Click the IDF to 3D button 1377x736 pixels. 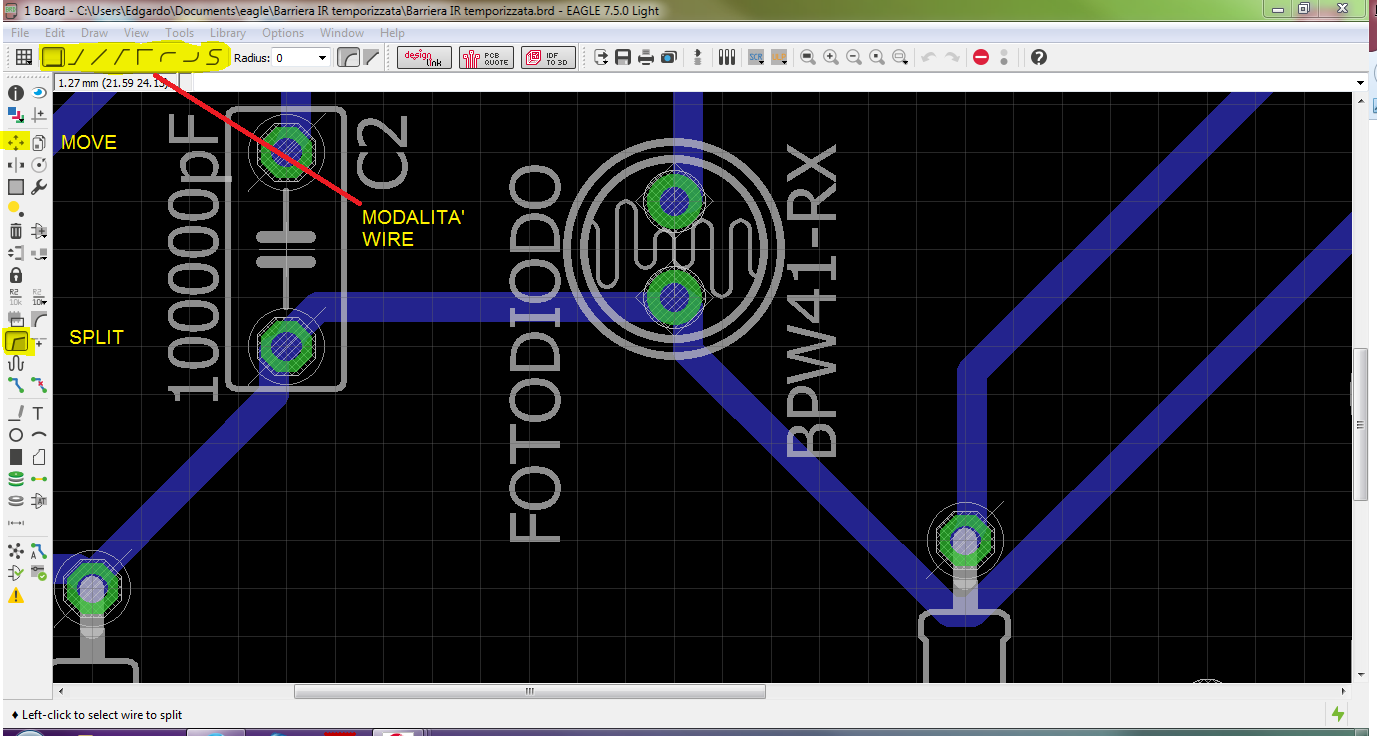548,58
